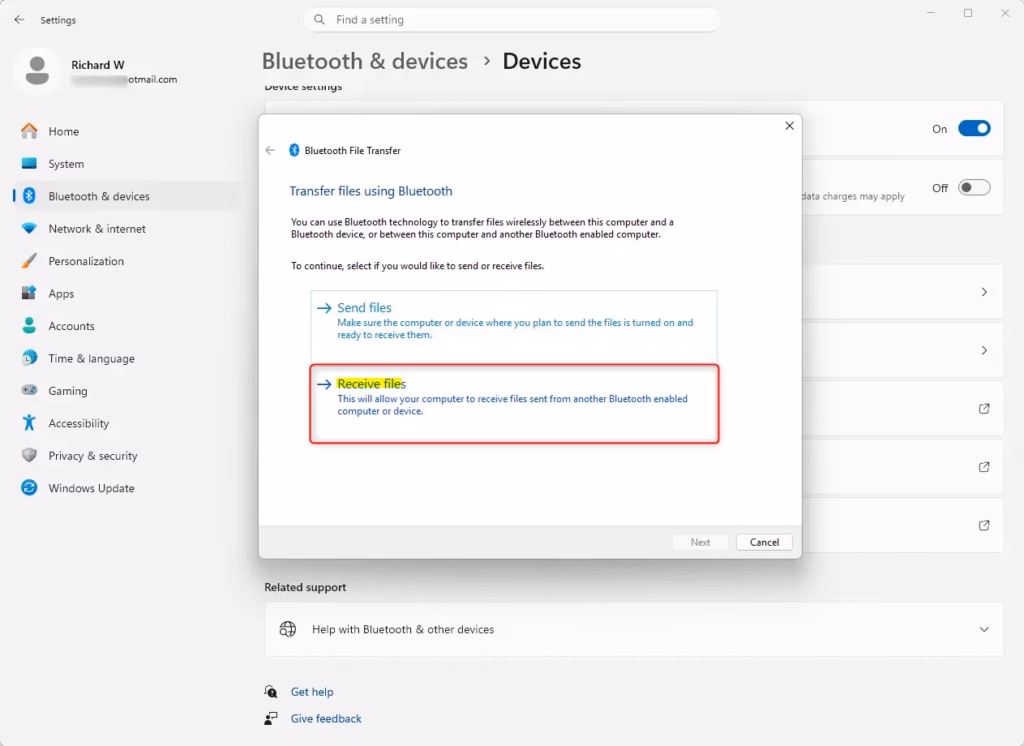Minimize the Settings window
Screen dimensions: 1024x746
[931, 13]
